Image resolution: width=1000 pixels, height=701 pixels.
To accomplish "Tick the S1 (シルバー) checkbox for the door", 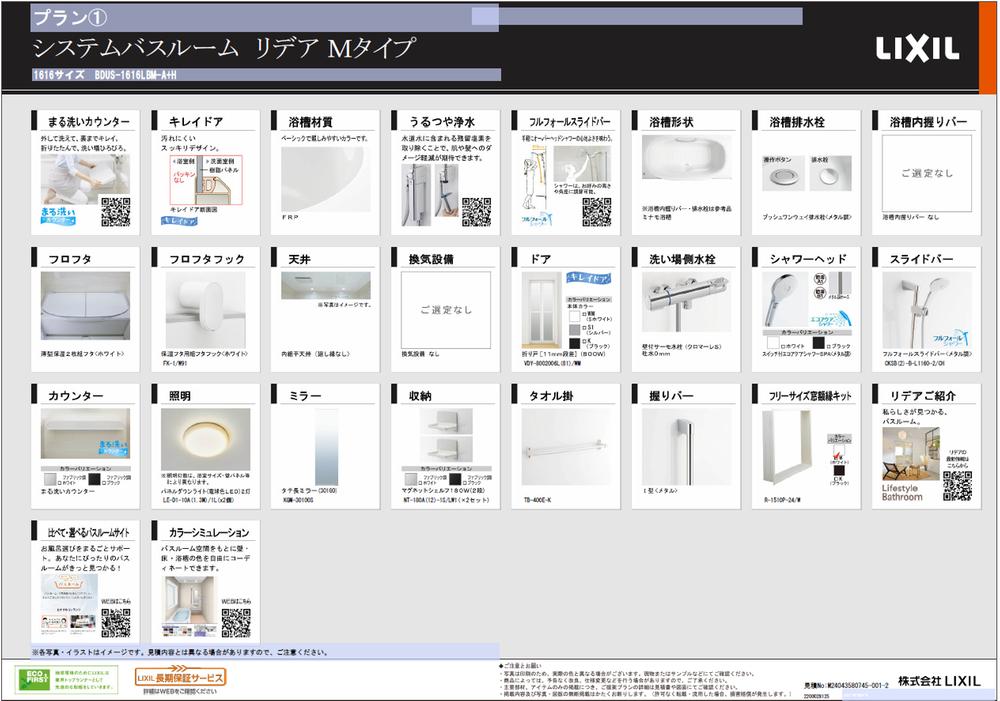I will click(x=584, y=328).
